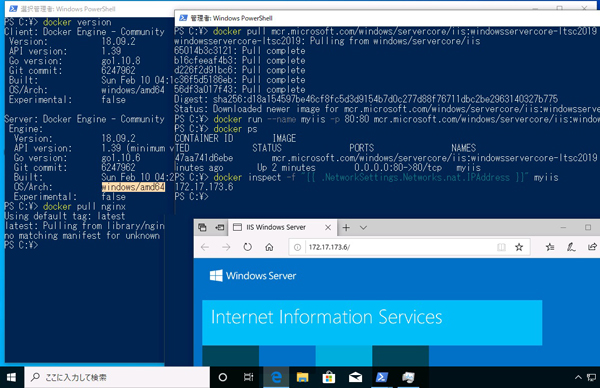Close the IIS Windows Server tab
The height and width of the screenshot is (388, 600).
328,227
